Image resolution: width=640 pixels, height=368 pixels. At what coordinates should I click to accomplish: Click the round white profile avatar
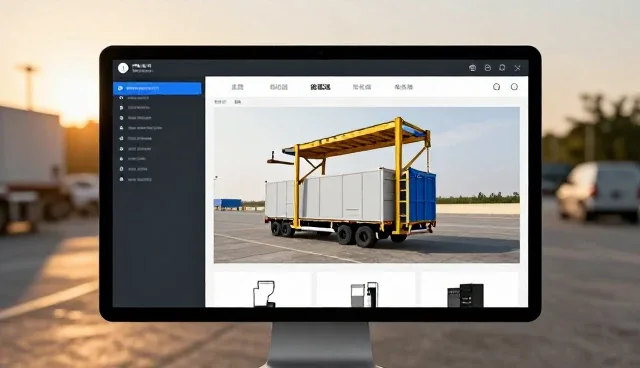pos(123,68)
